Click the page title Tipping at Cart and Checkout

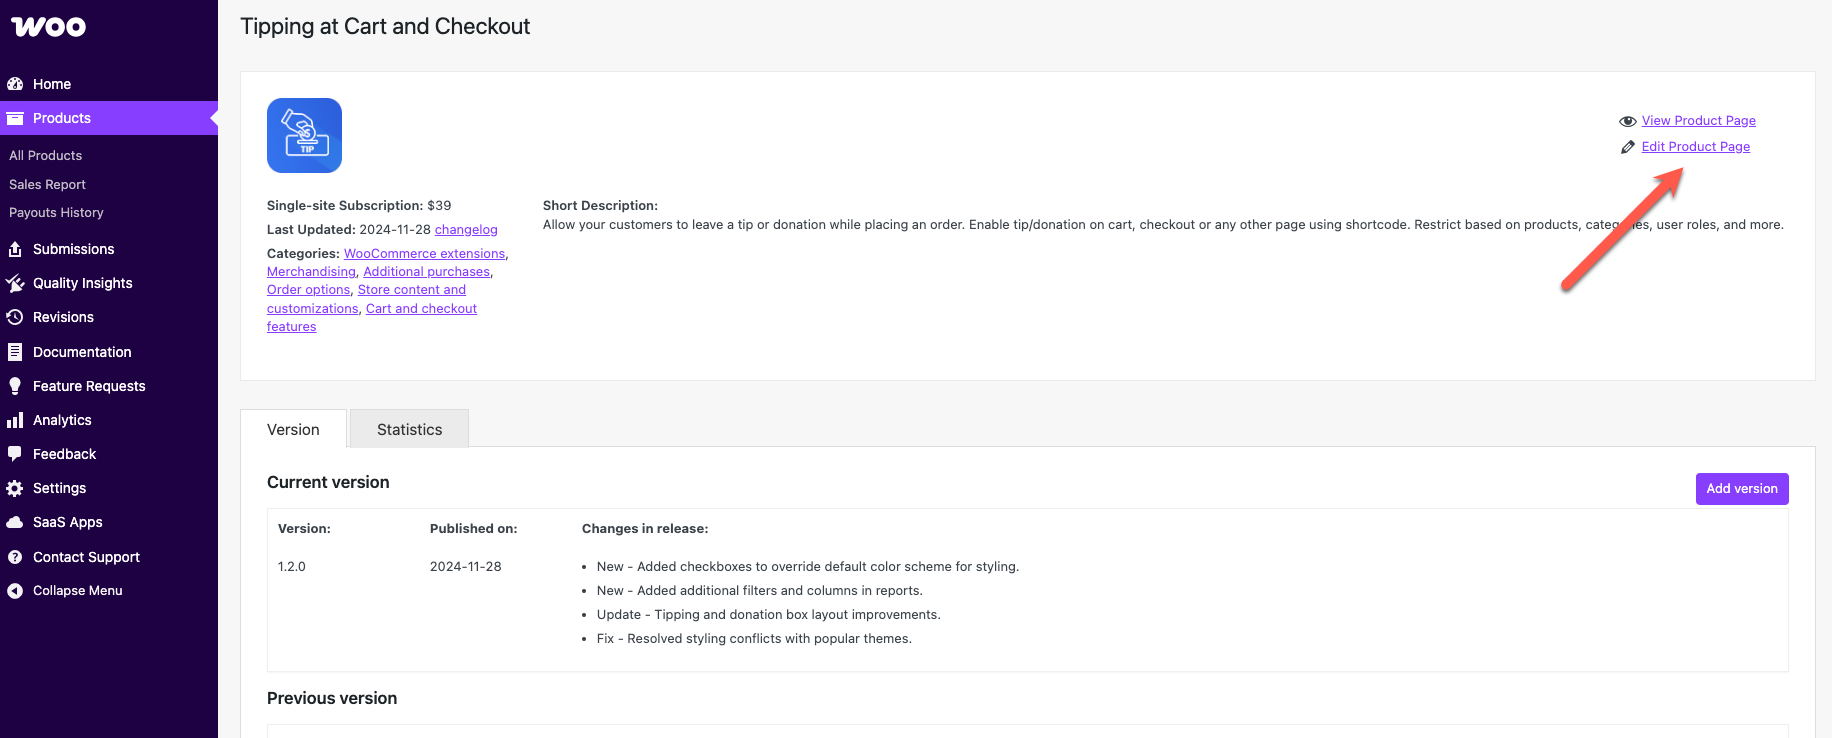click(x=385, y=27)
